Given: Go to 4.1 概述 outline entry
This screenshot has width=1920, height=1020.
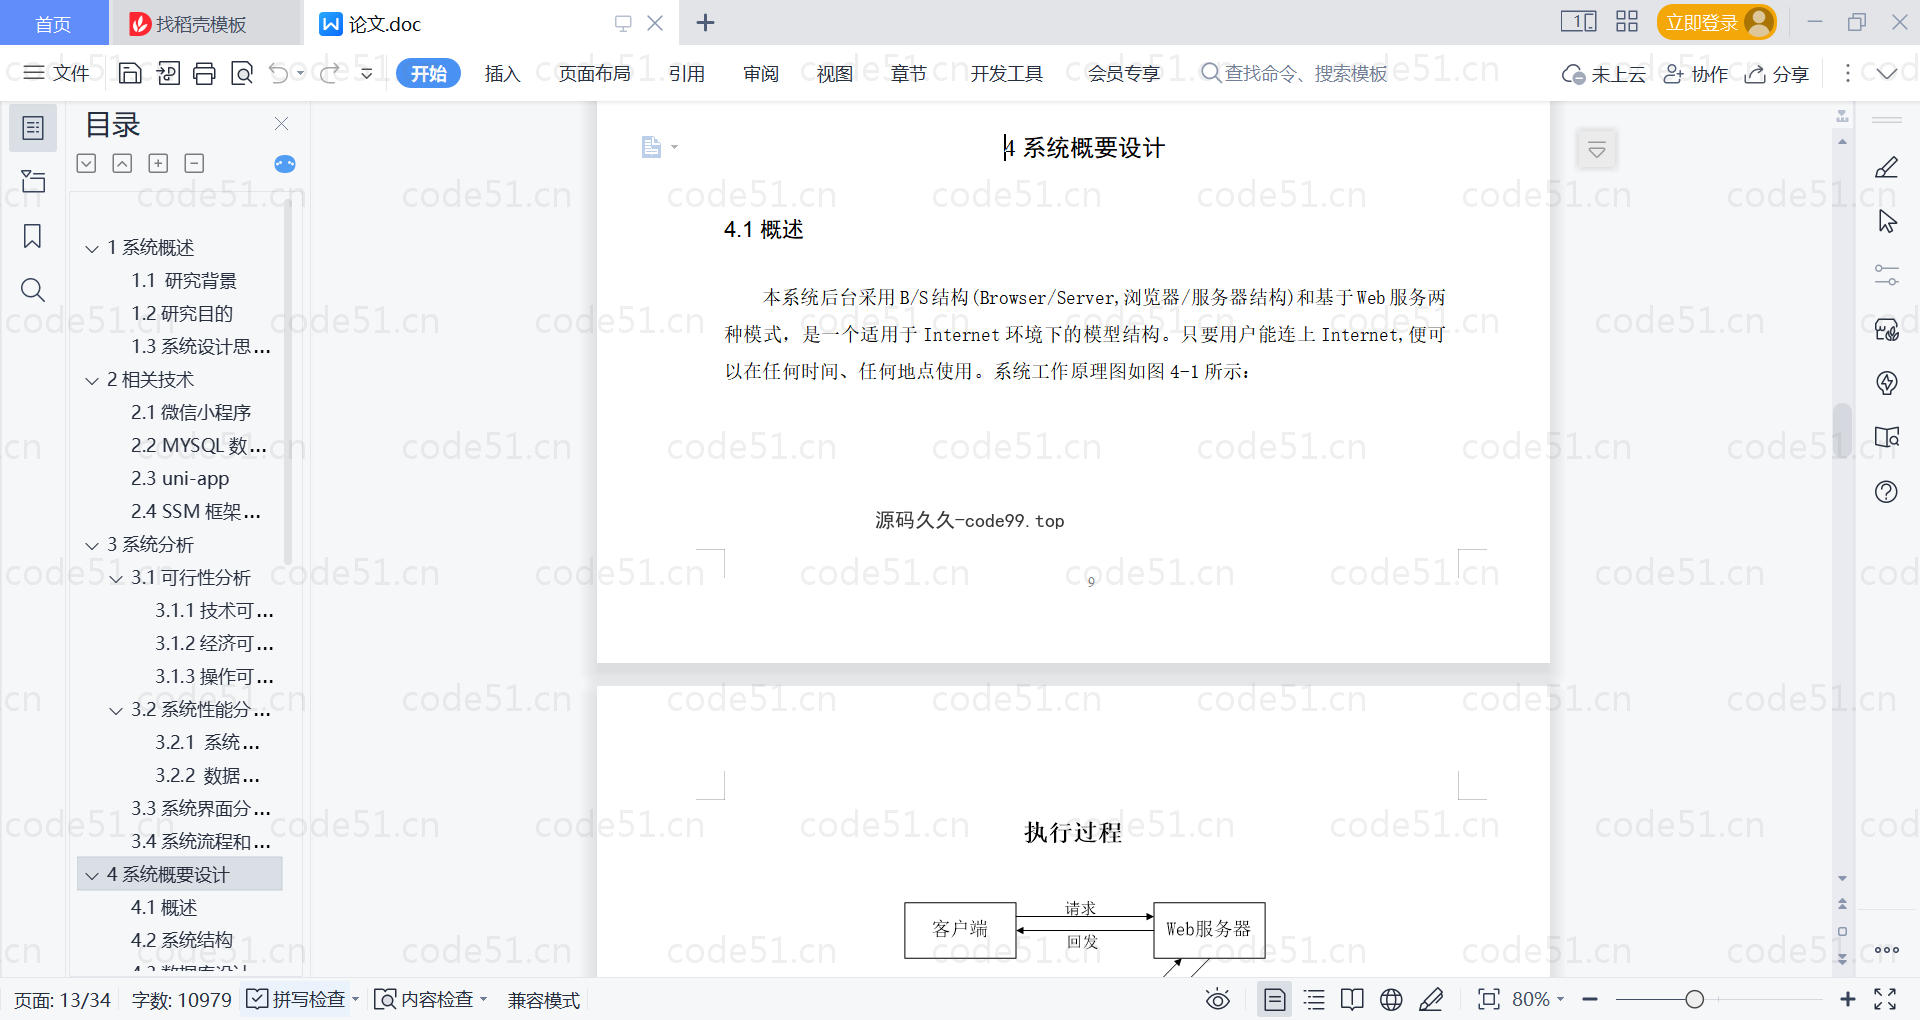Looking at the screenshot, I should 164,908.
